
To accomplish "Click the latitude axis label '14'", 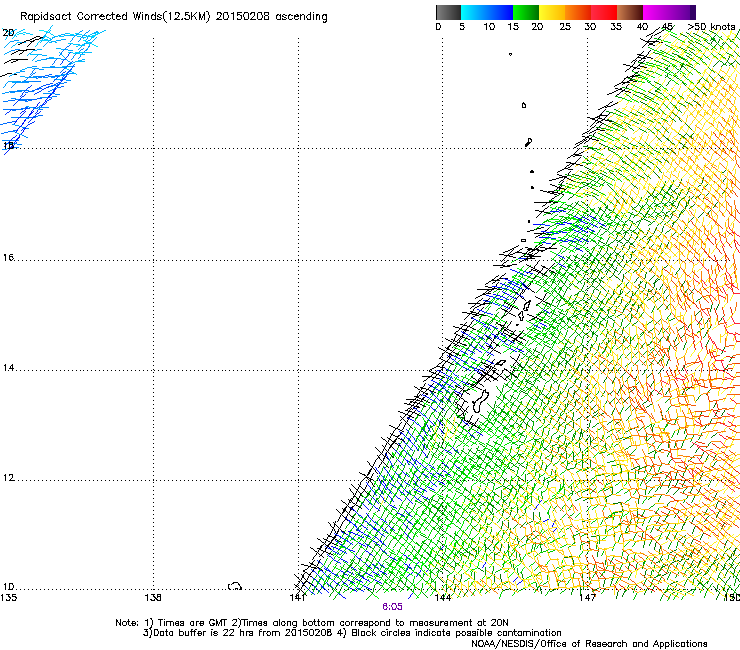I will coord(8,367).
